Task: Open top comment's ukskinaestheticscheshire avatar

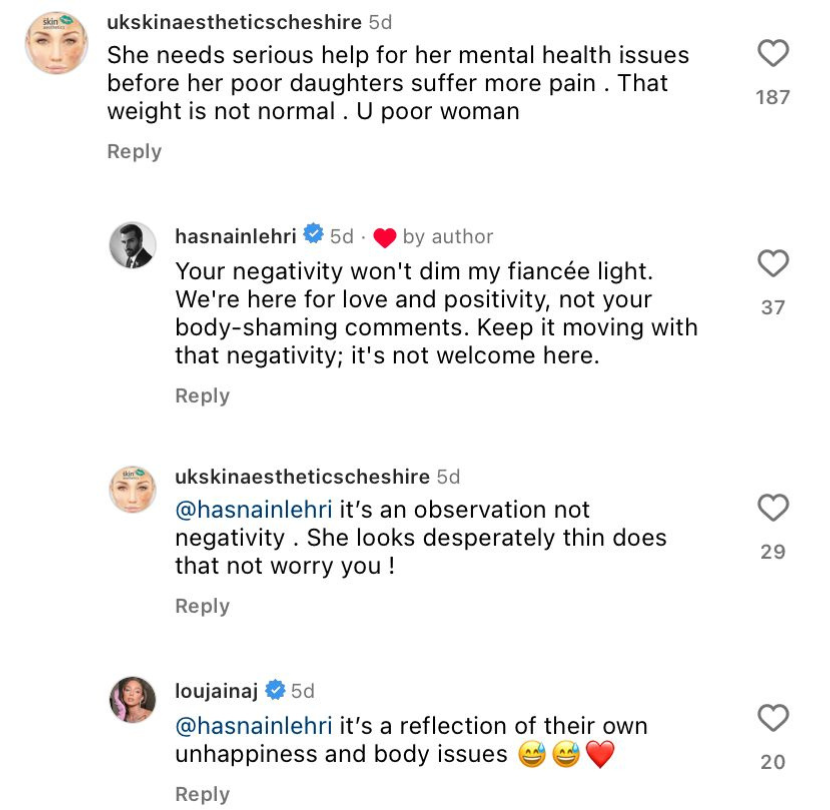Action: coord(57,43)
